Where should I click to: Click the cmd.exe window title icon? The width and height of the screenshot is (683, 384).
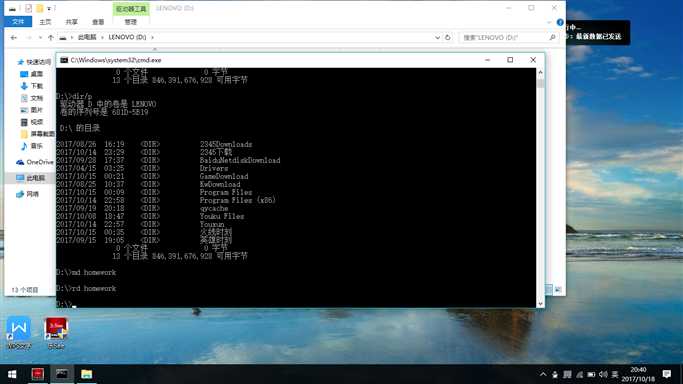pyautogui.click(x=64, y=60)
